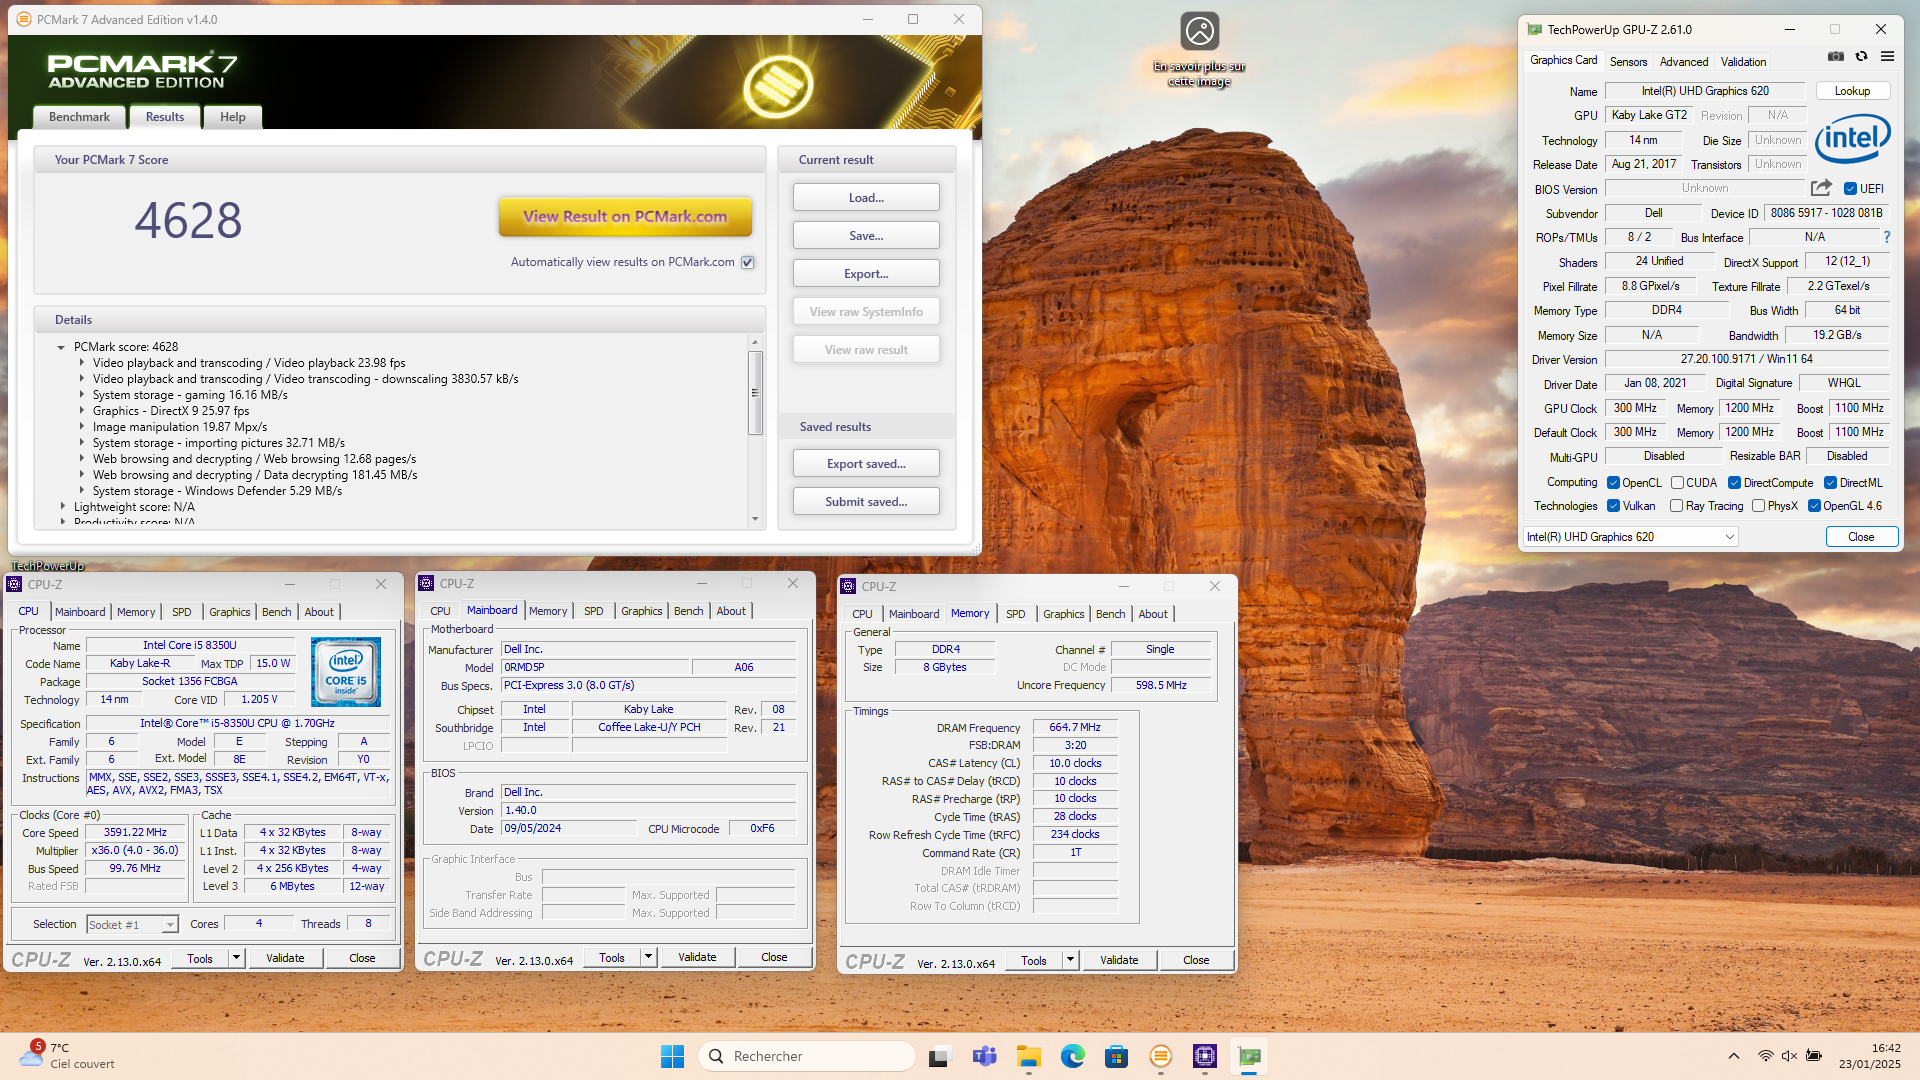This screenshot has height=1080, width=1920.
Task: Open Tools dropdown arrow in Mainboard window
Action: coord(649,957)
